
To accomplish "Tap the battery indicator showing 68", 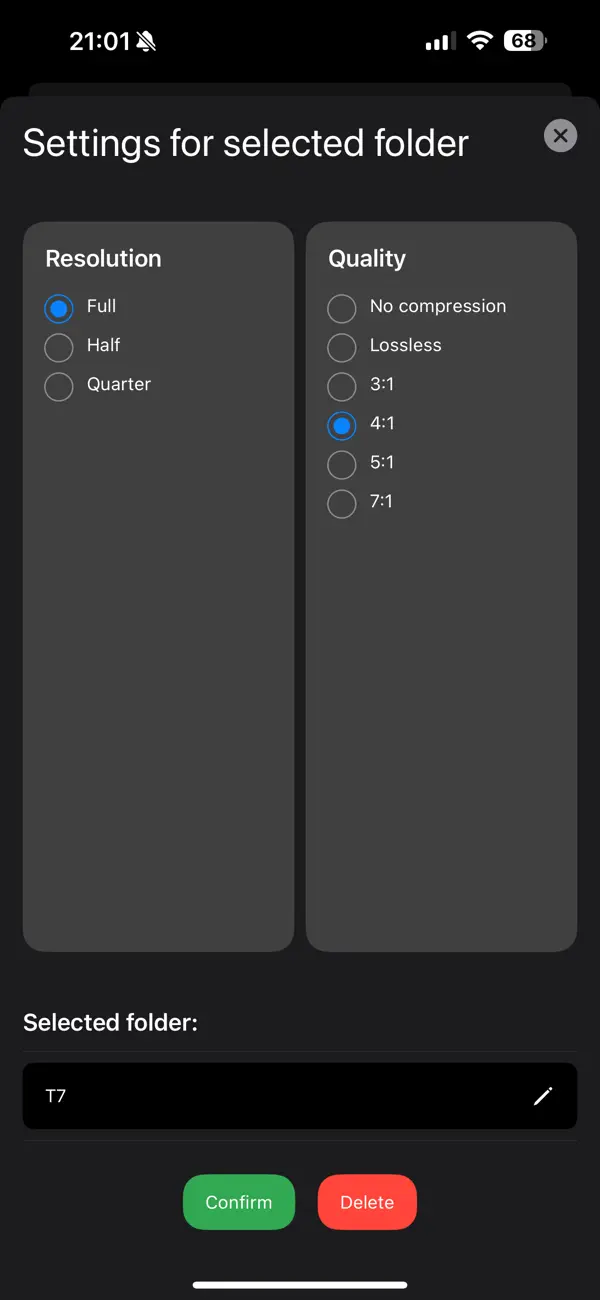I will (x=521, y=41).
